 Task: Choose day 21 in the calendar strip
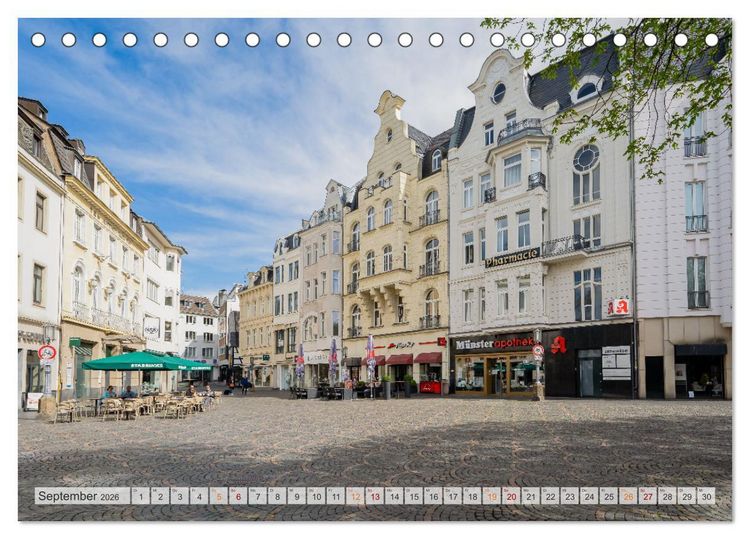pos(531,496)
